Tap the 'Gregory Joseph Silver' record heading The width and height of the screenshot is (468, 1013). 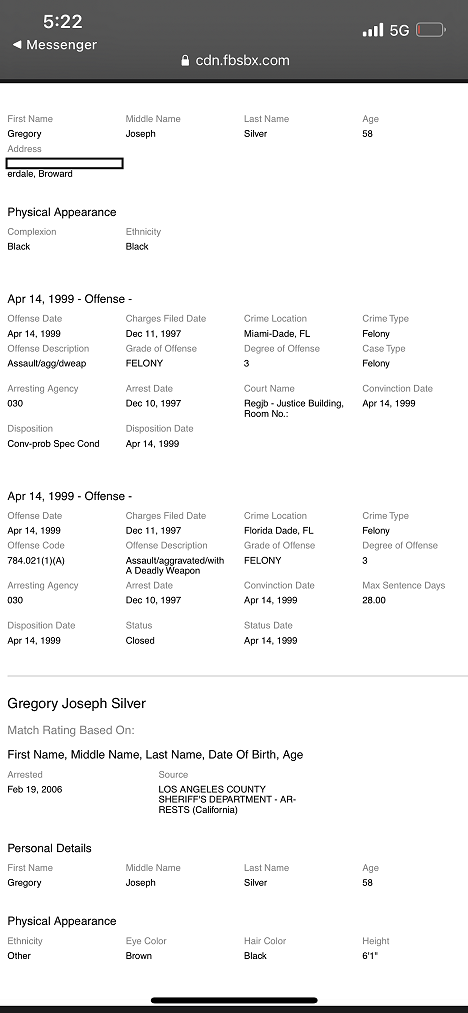[76, 704]
